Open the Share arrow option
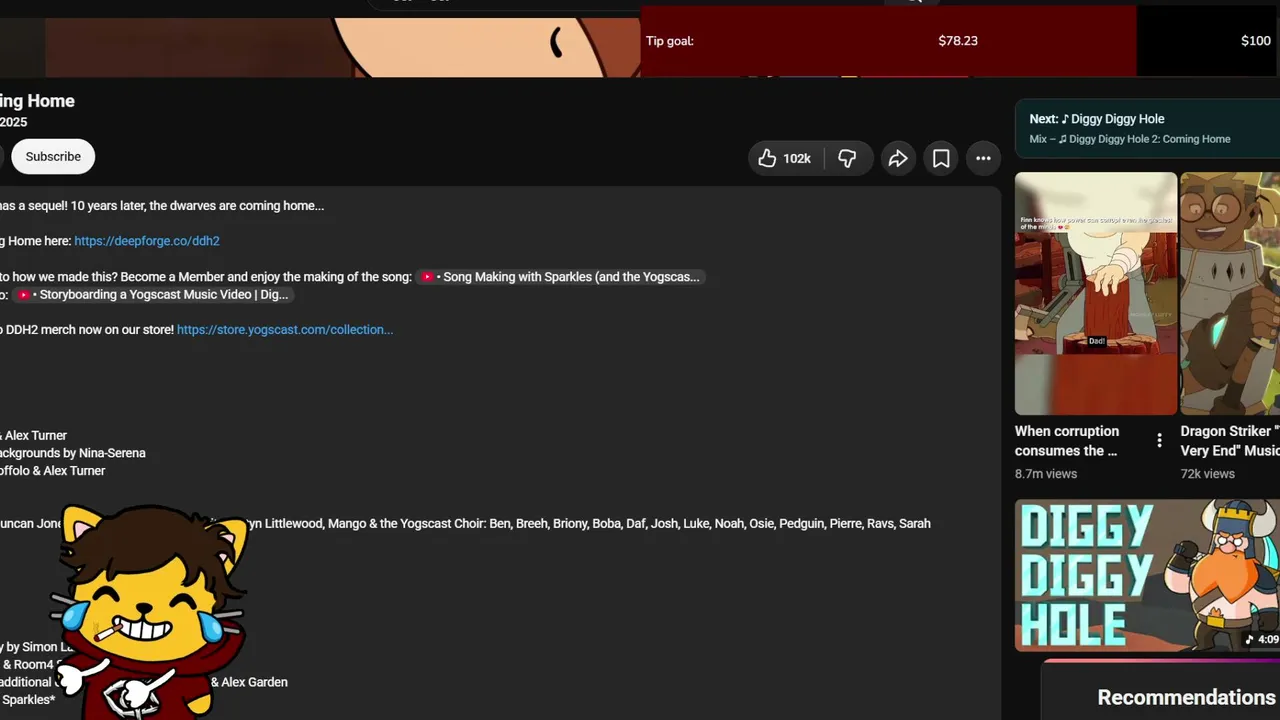 [898, 158]
